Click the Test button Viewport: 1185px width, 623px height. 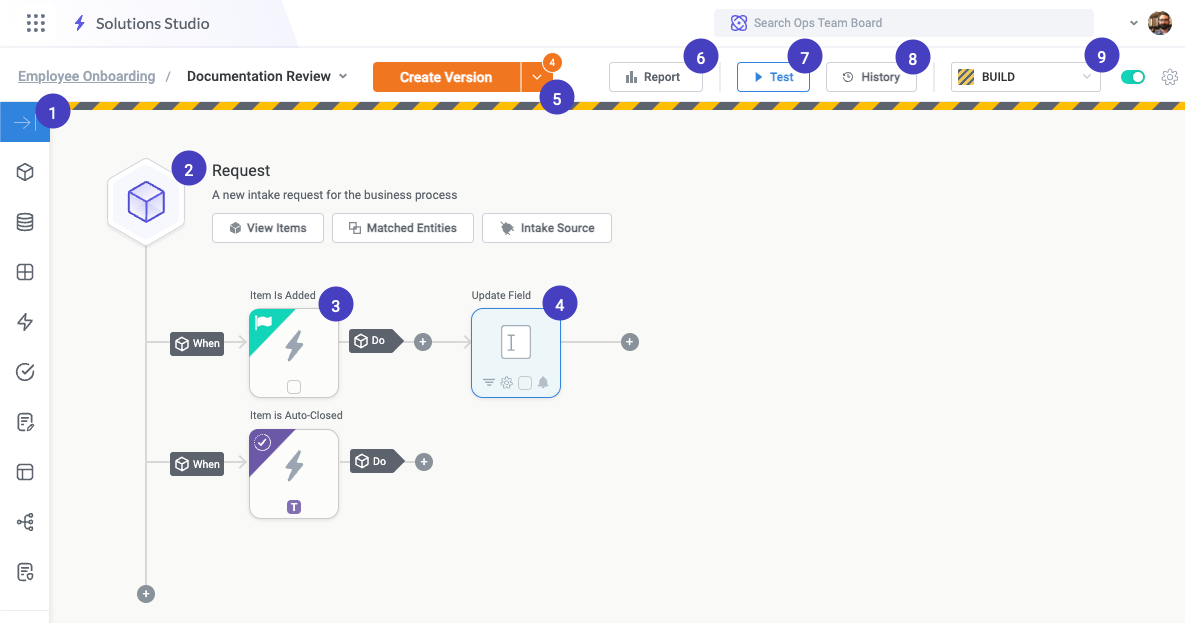click(773, 77)
